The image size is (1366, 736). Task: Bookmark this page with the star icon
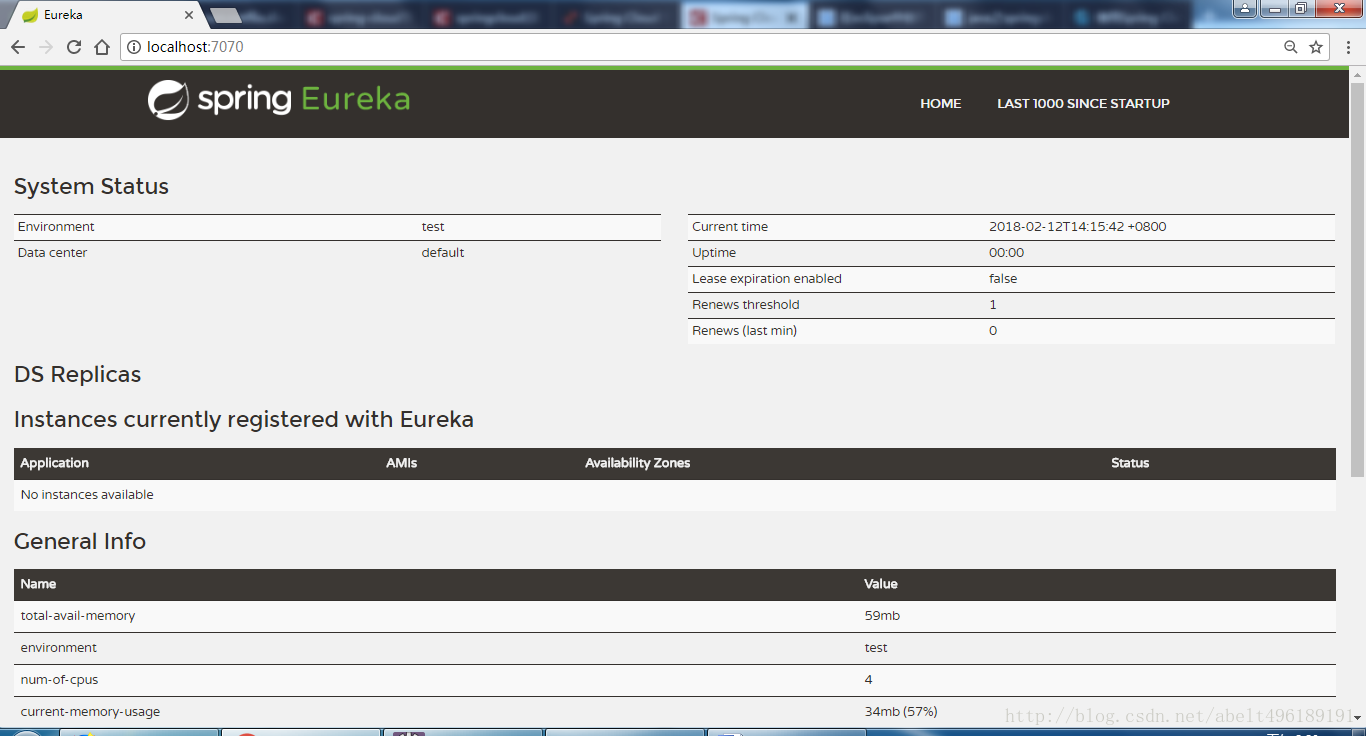(1316, 47)
